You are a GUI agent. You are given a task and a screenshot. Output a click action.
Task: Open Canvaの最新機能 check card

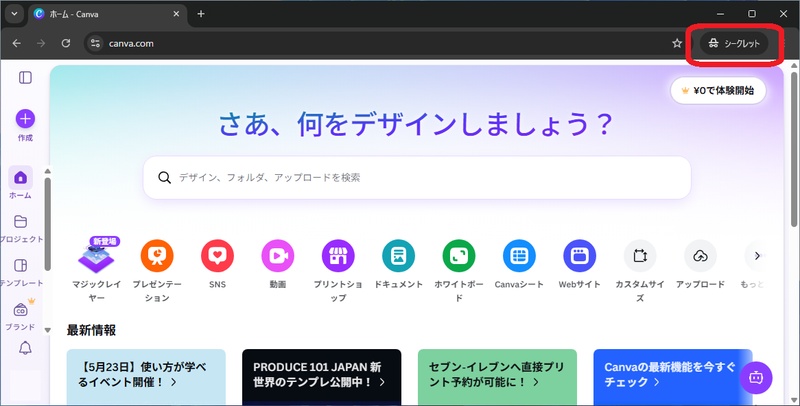673,376
